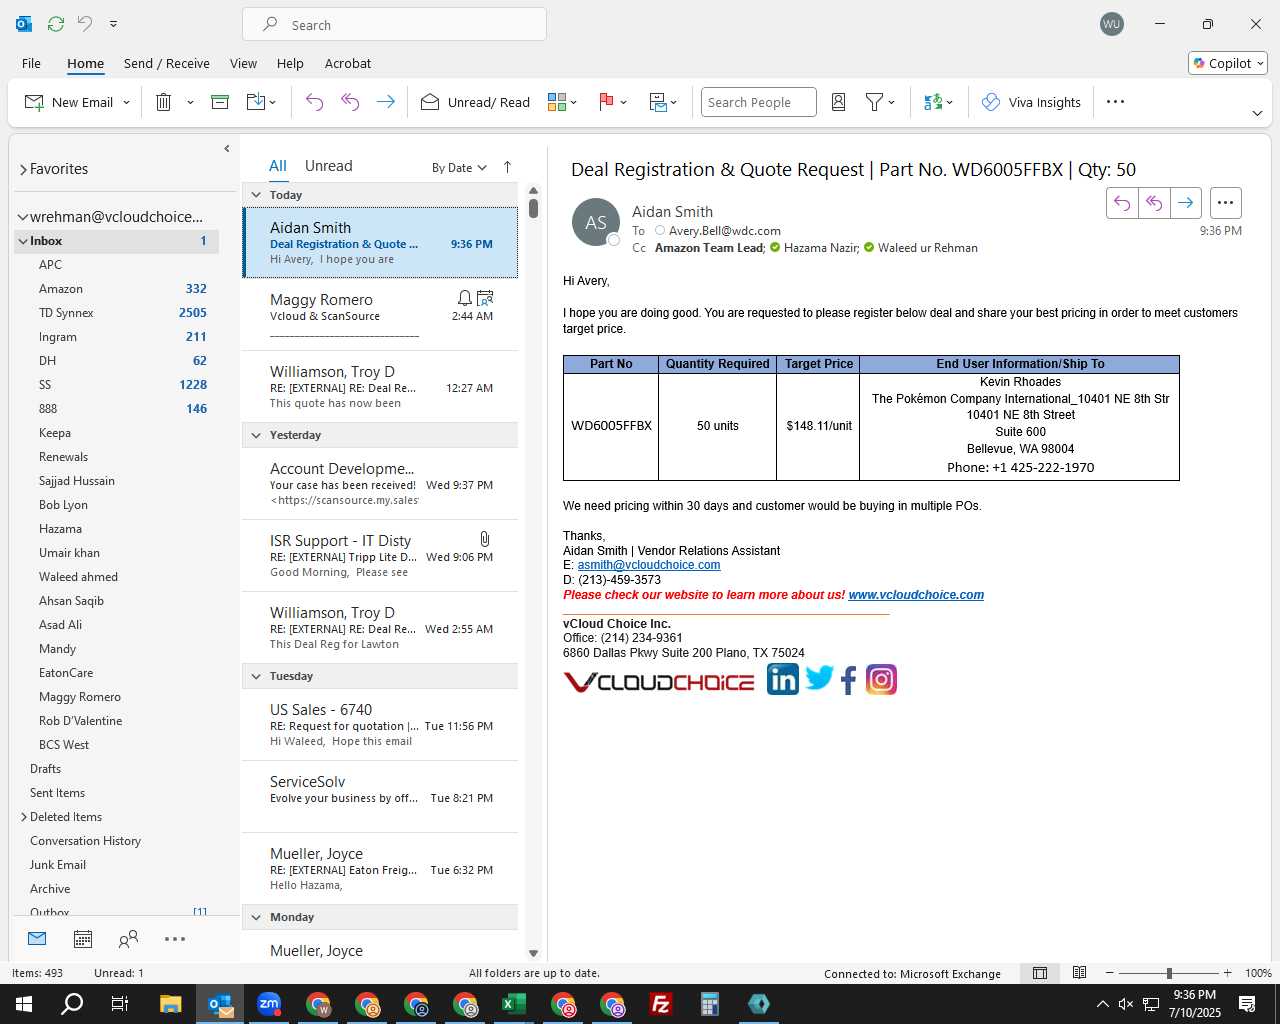Click the Mail view icon
The height and width of the screenshot is (1024, 1280).
click(x=37, y=939)
